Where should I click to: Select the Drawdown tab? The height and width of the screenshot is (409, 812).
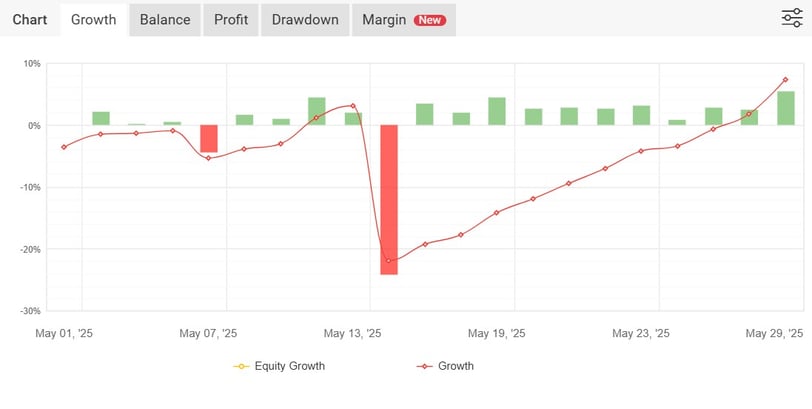[x=305, y=20]
